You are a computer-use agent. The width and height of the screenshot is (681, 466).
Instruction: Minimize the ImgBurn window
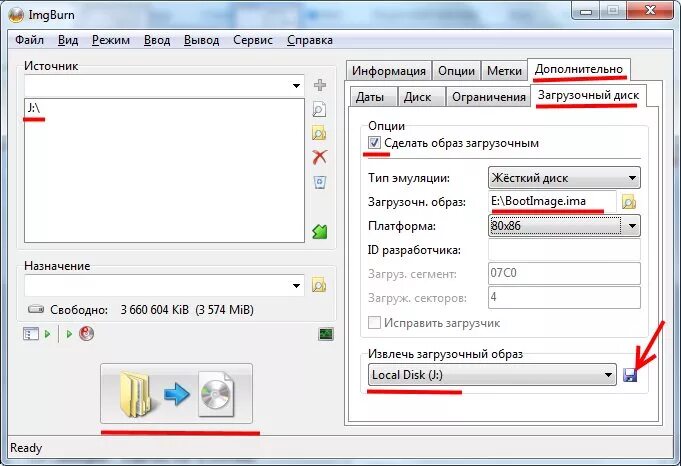(586, 11)
